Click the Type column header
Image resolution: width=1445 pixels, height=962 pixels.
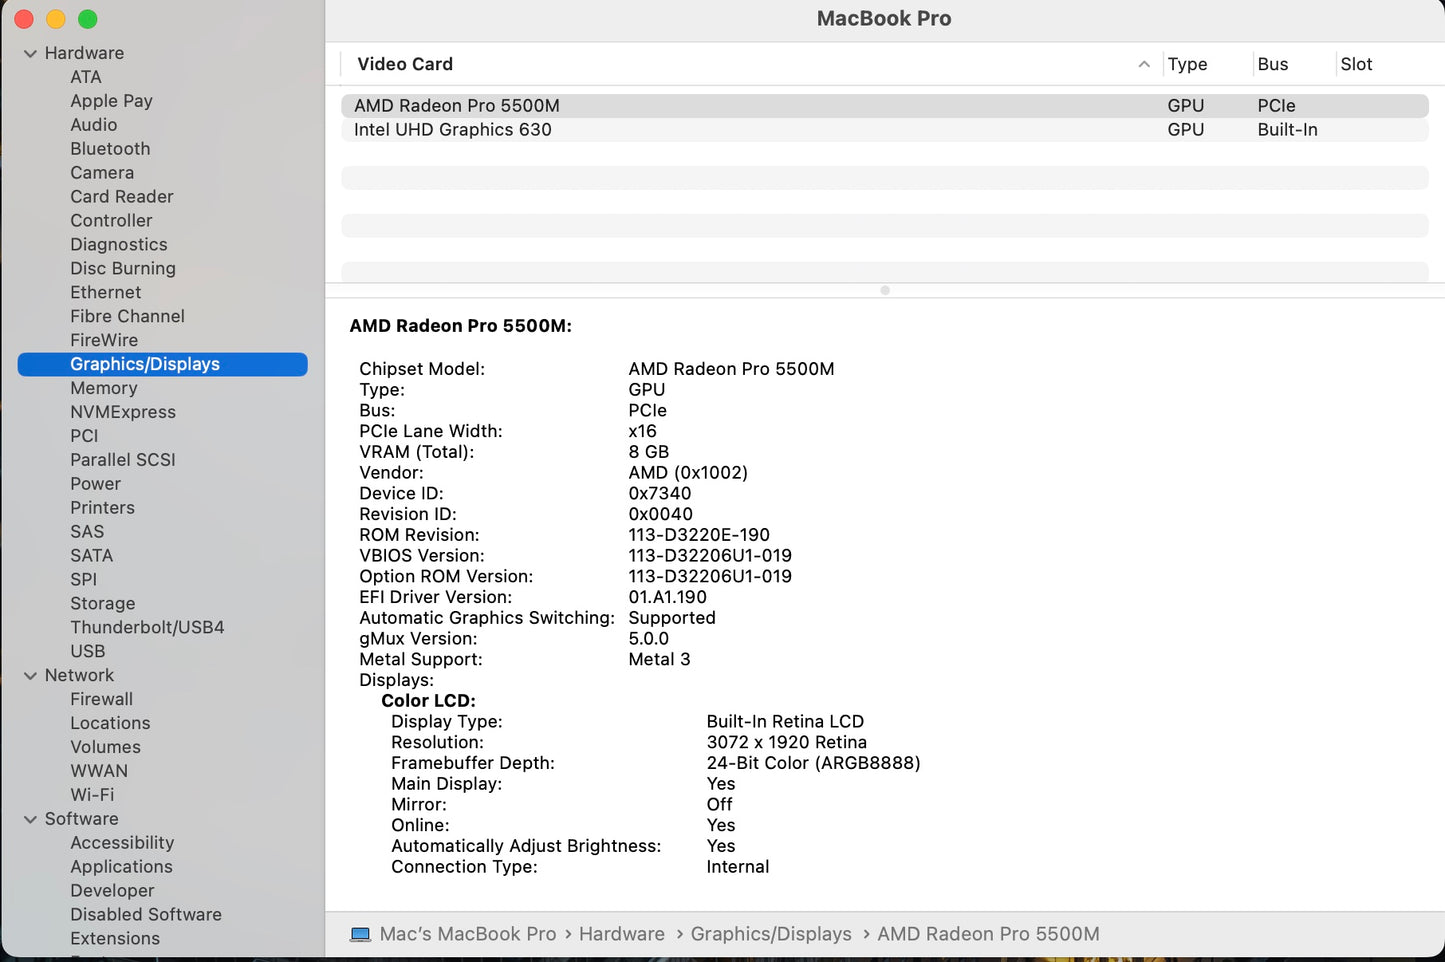pyautogui.click(x=1187, y=63)
